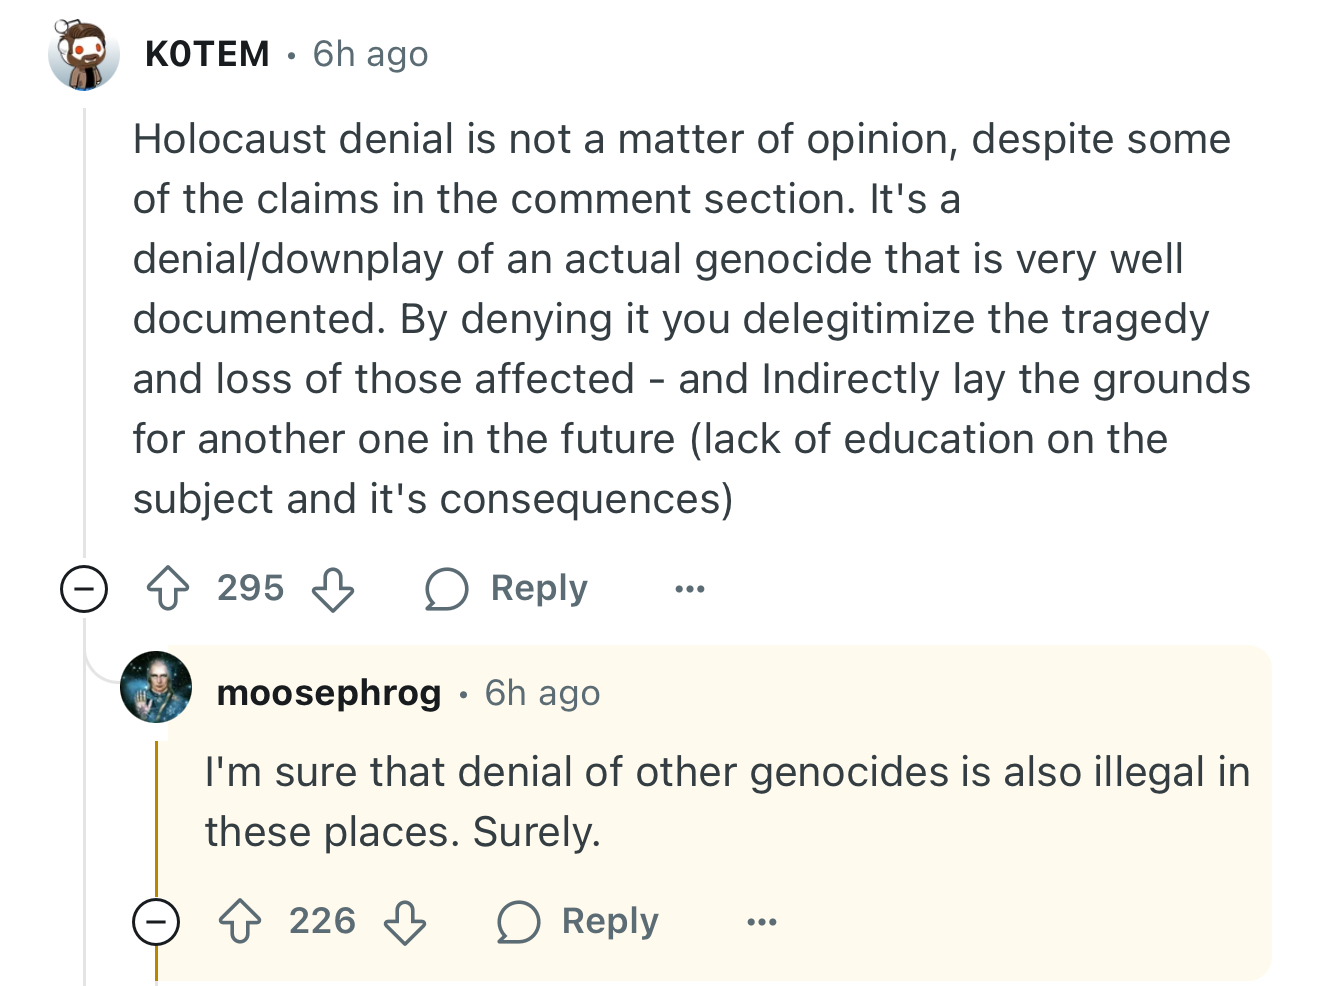Click speech bubble icon under moosephrog's comment
Image resolution: width=1320 pixels, height=986 pixels.
518,922
